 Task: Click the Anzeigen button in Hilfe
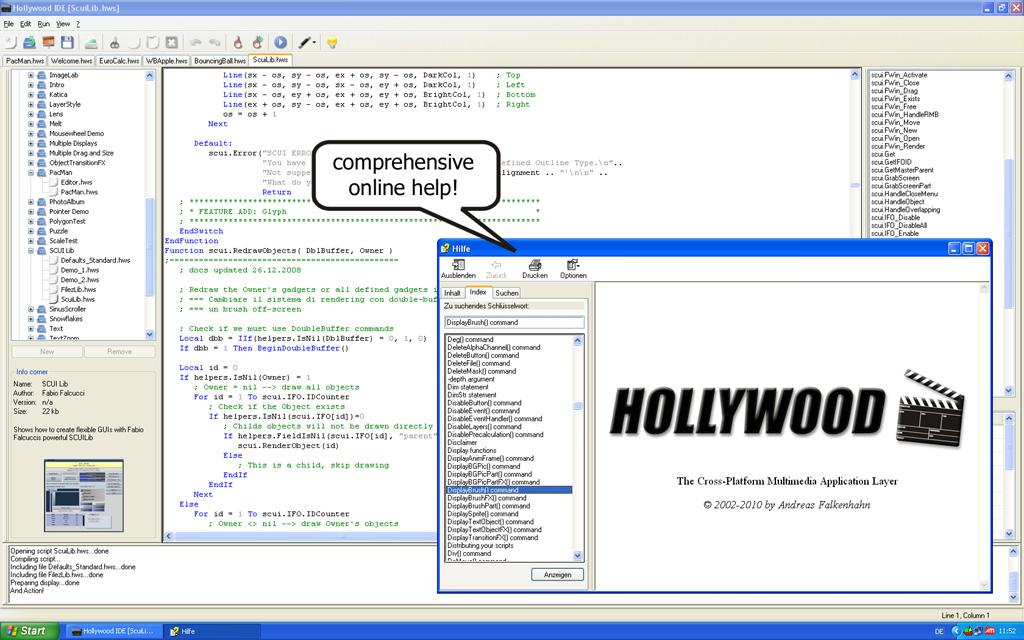[557, 575]
